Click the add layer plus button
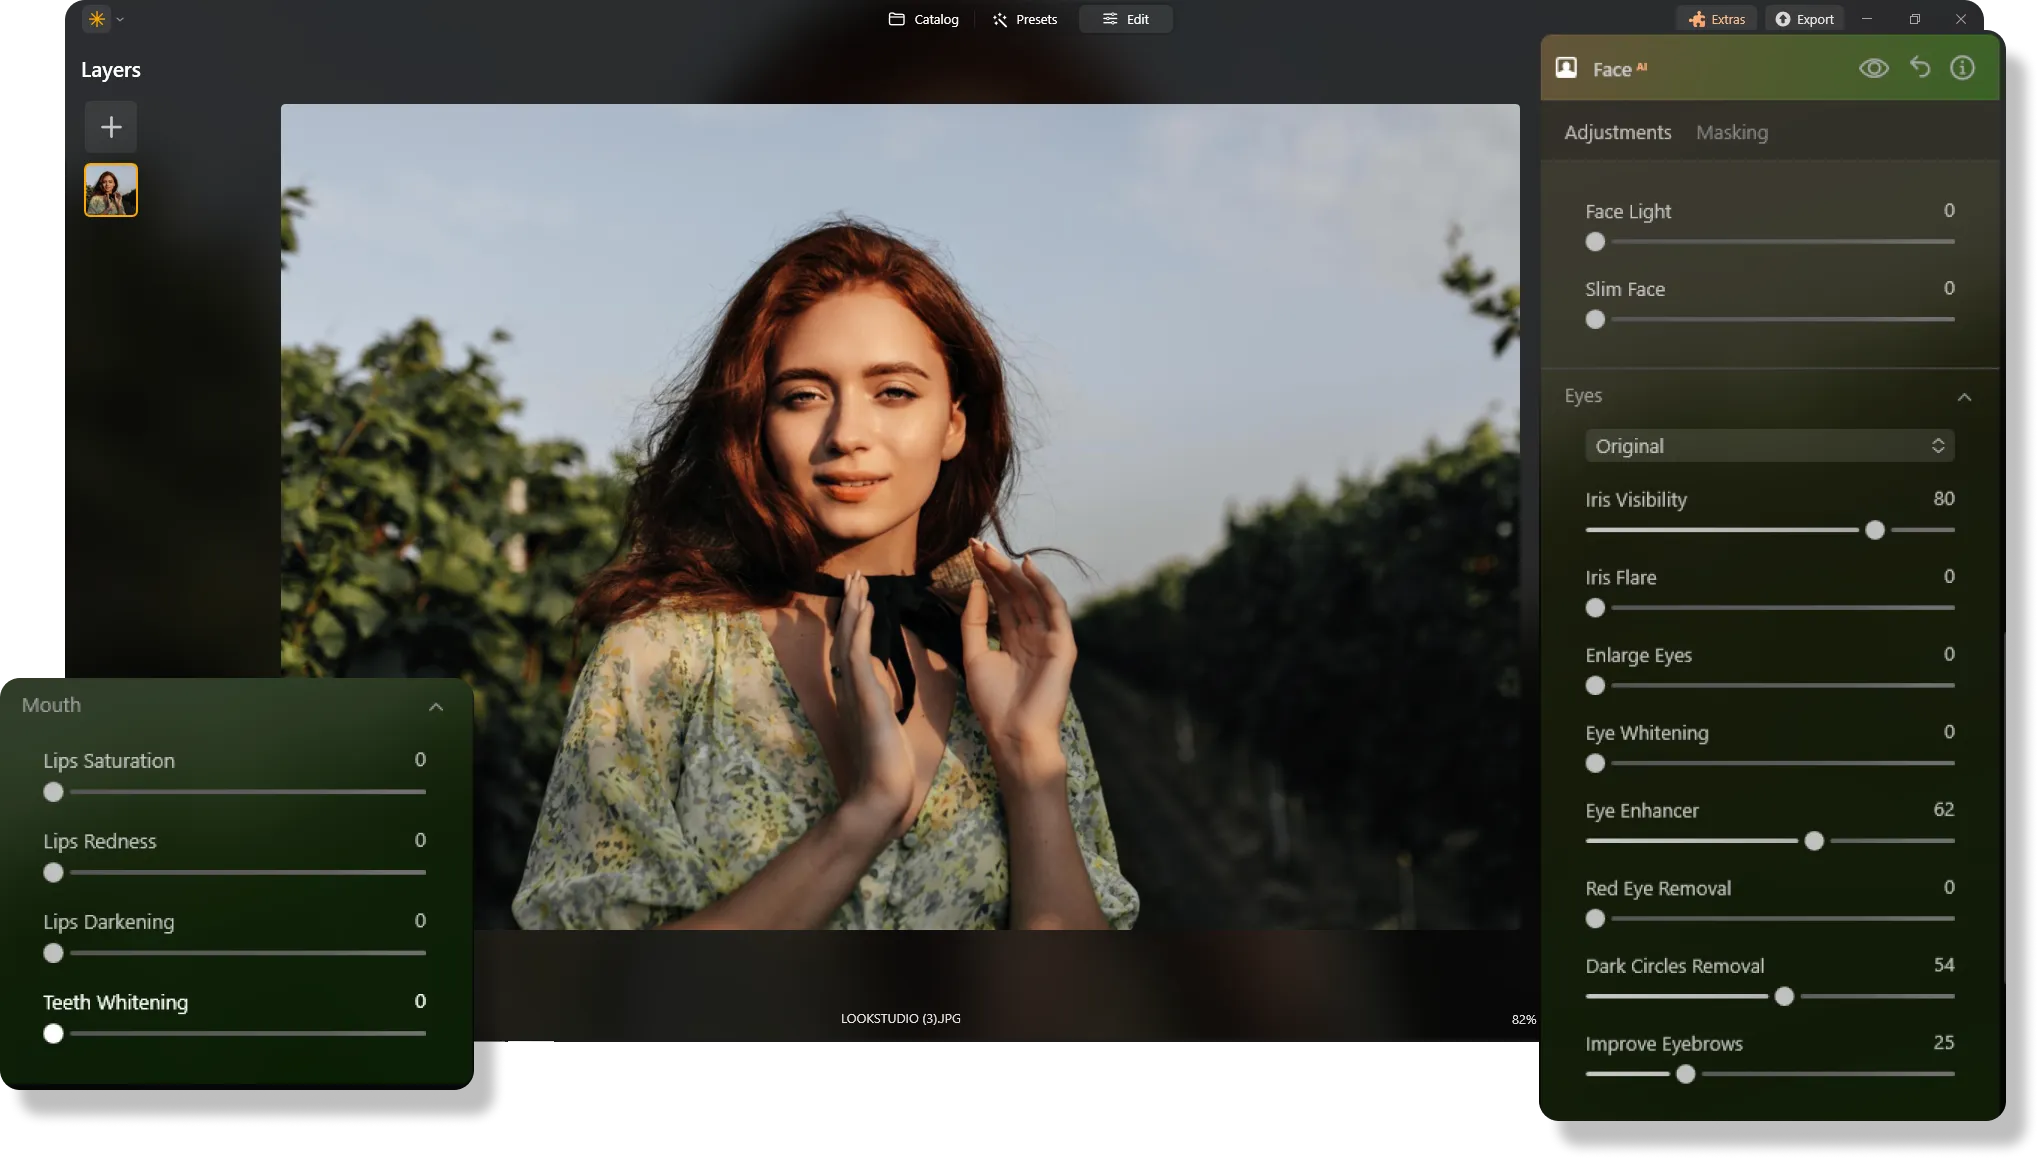The width and height of the screenshot is (2040, 1160). point(111,127)
